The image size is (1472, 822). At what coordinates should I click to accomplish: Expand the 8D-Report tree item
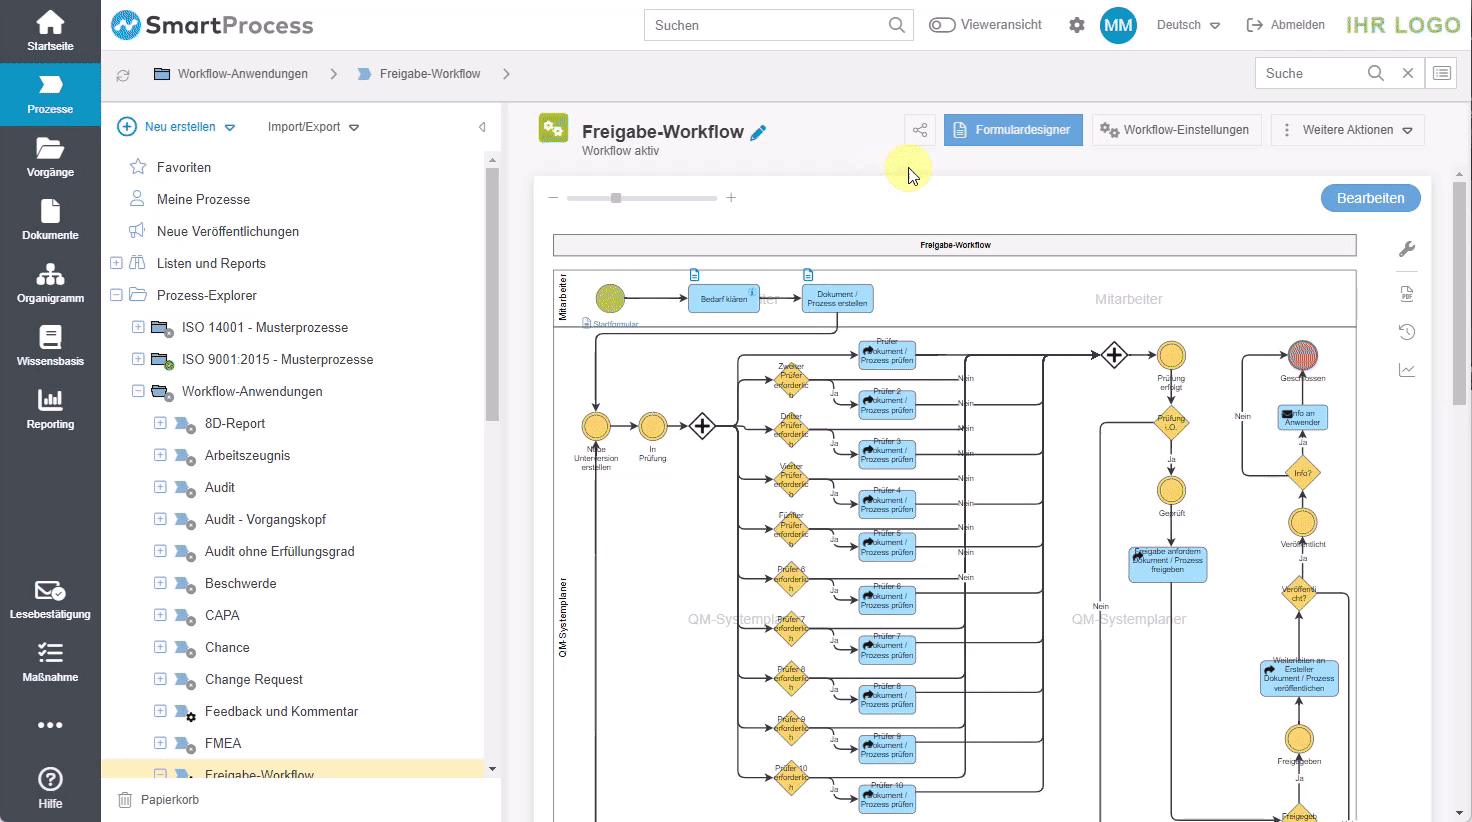pos(160,423)
